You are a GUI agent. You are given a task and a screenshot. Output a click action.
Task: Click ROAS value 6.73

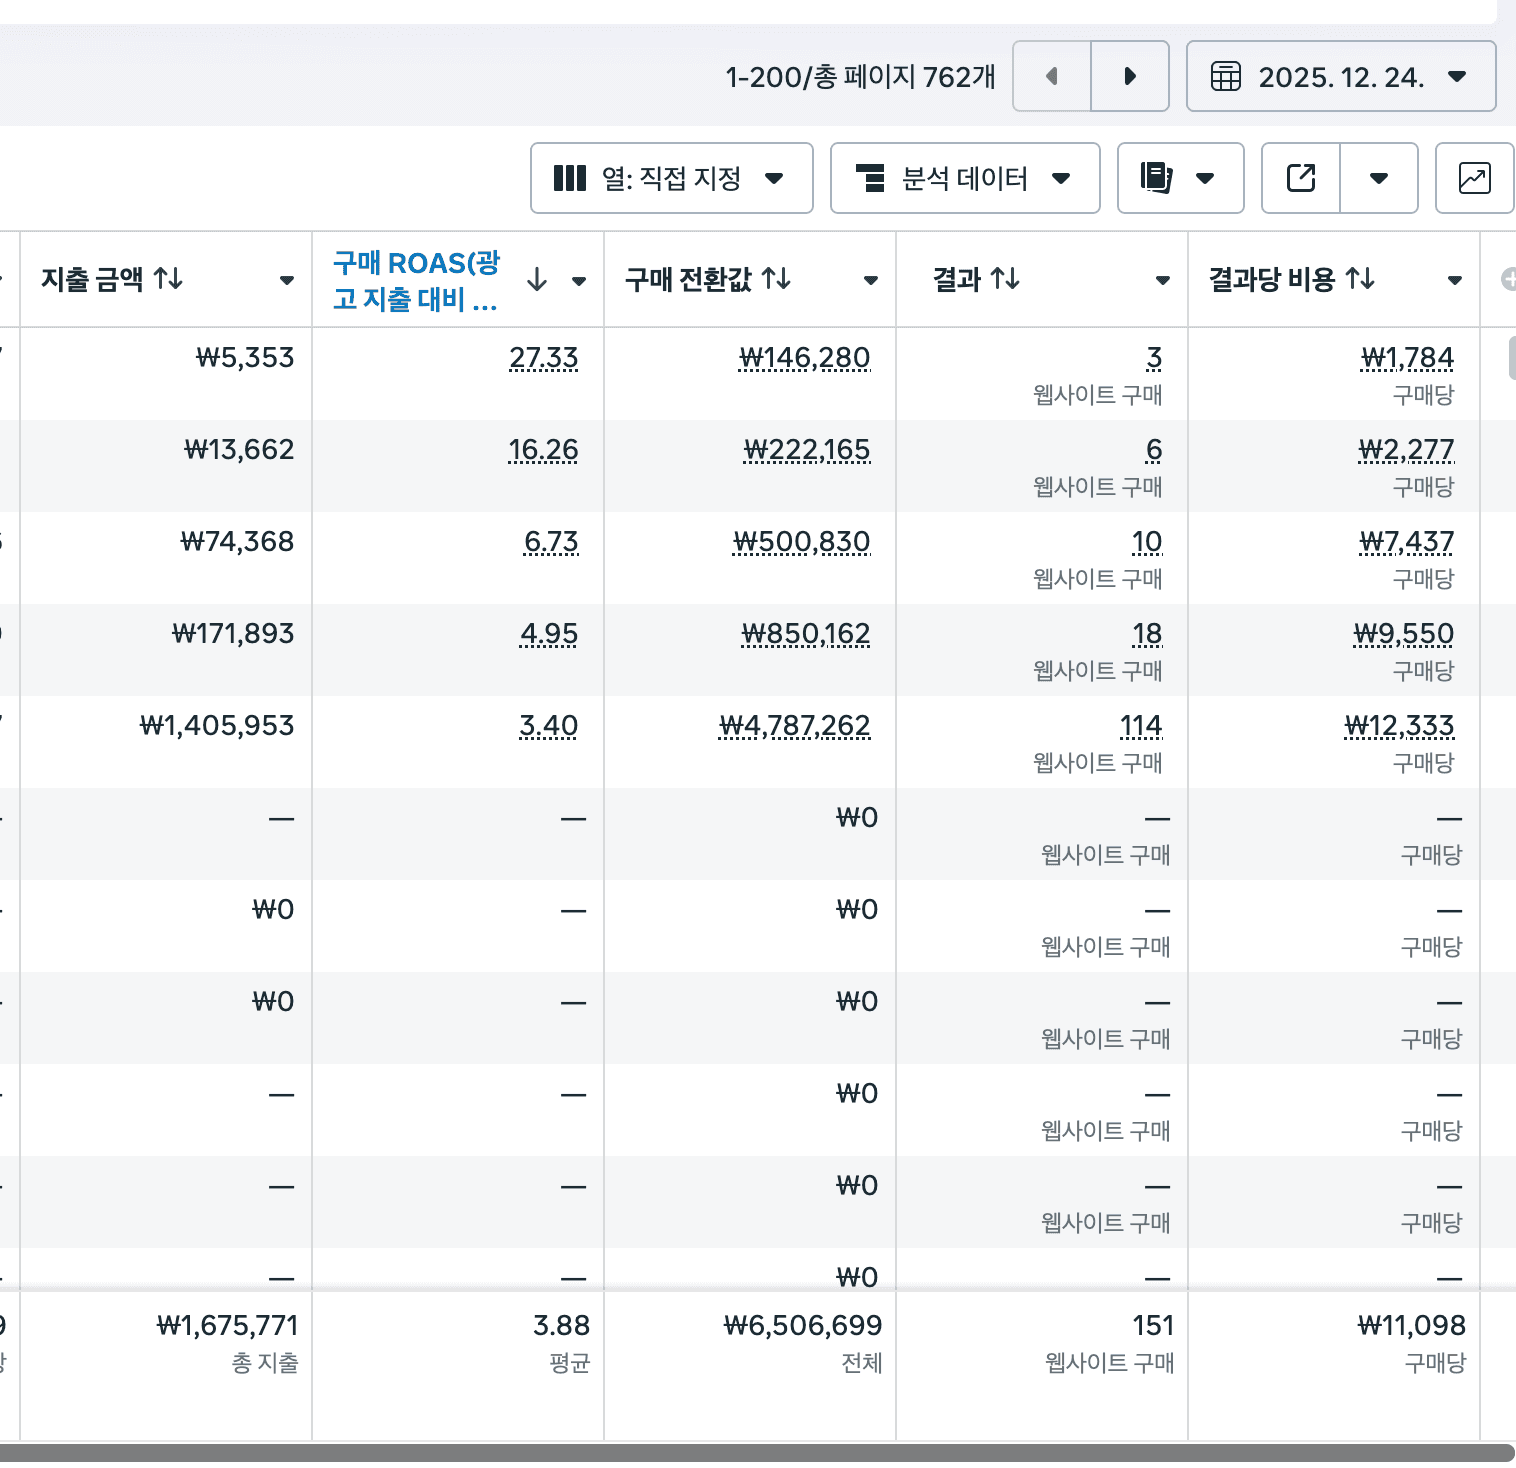click(551, 542)
